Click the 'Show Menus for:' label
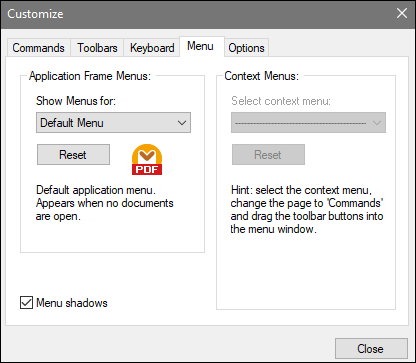 coord(76,101)
